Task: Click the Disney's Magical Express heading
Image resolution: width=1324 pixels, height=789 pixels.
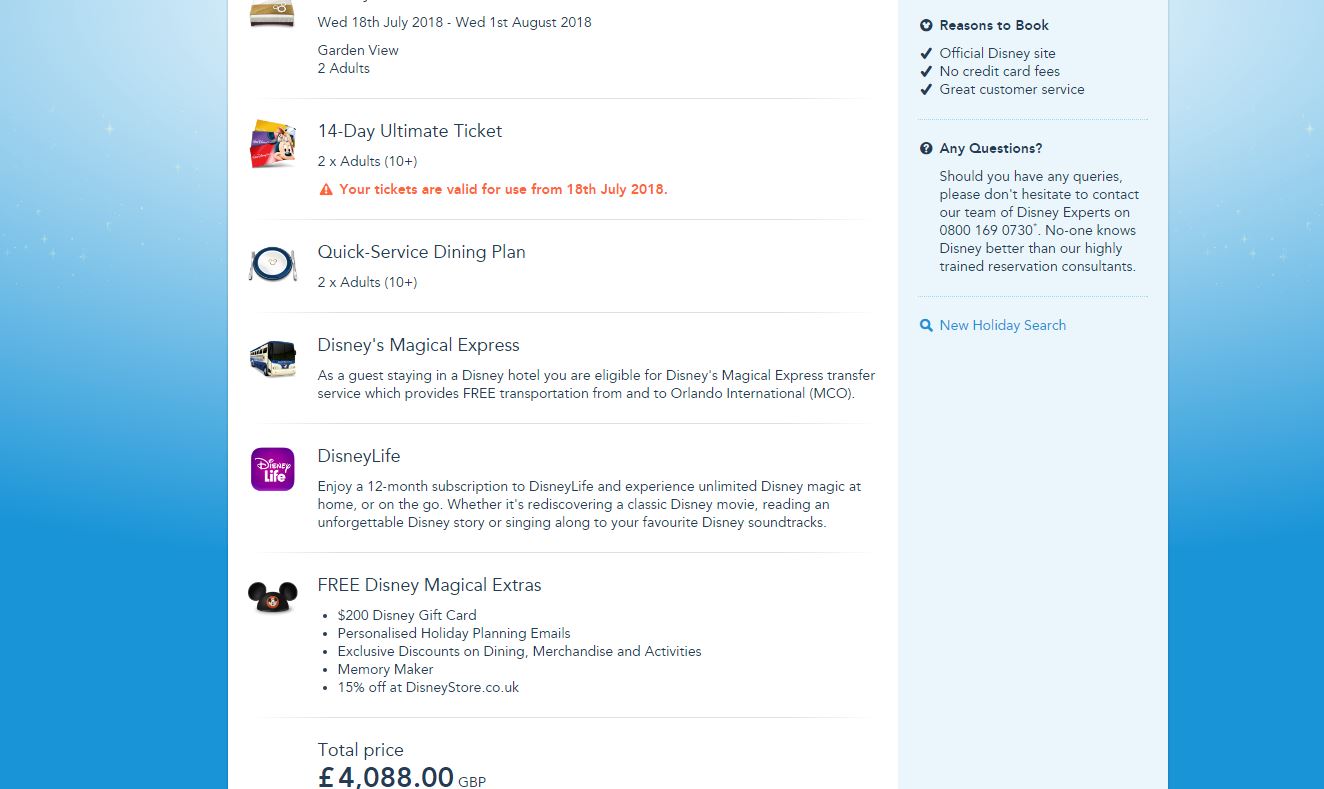Action: tap(418, 345)
